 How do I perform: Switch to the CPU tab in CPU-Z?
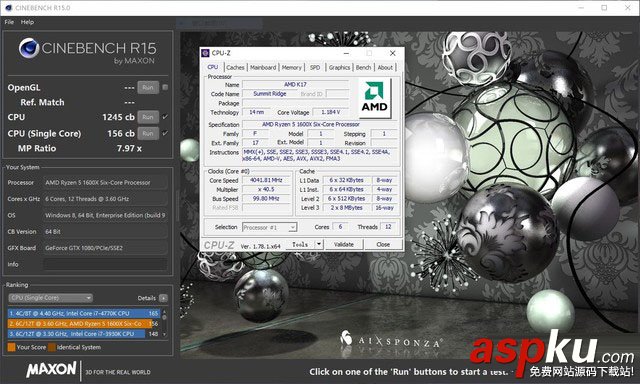[x=213, y=67]
